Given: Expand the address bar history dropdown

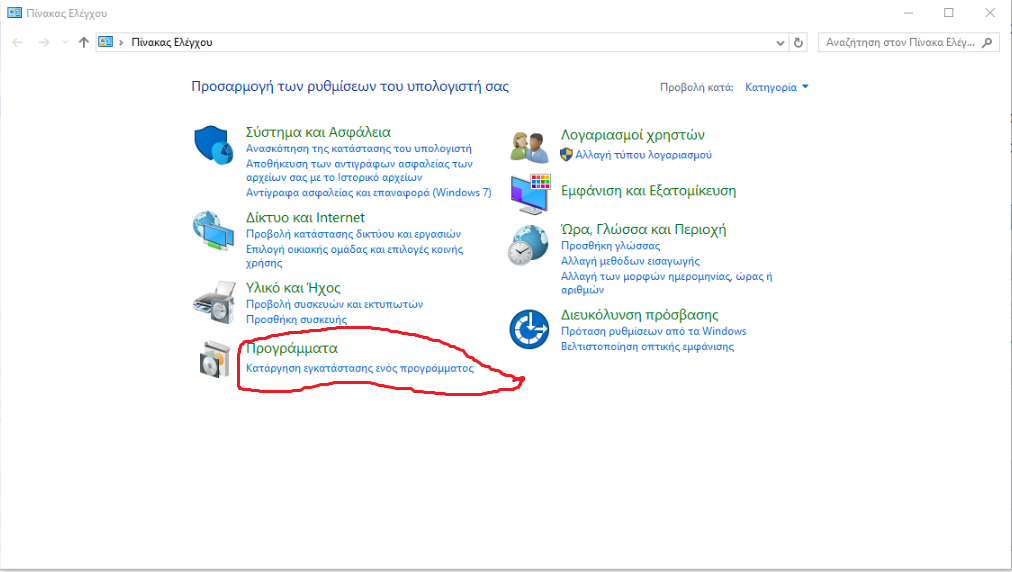Looking at the screenshot, I should pos(780,43).
